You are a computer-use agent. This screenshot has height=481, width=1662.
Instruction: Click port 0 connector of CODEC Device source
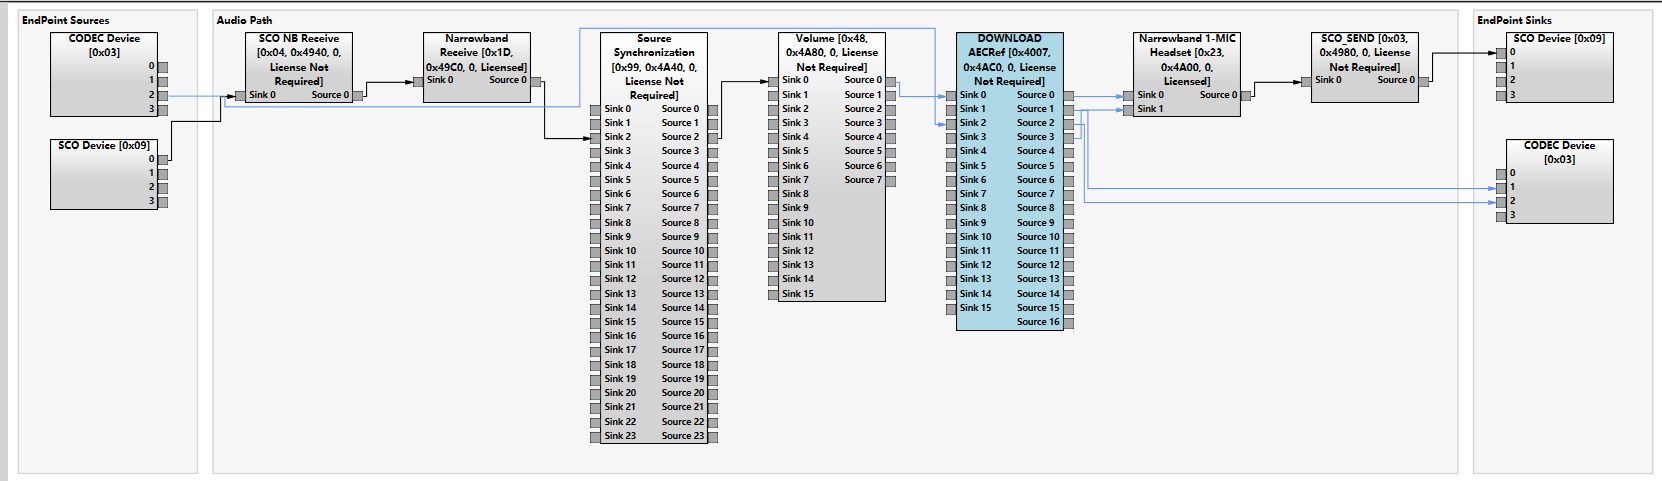[163, 67]
